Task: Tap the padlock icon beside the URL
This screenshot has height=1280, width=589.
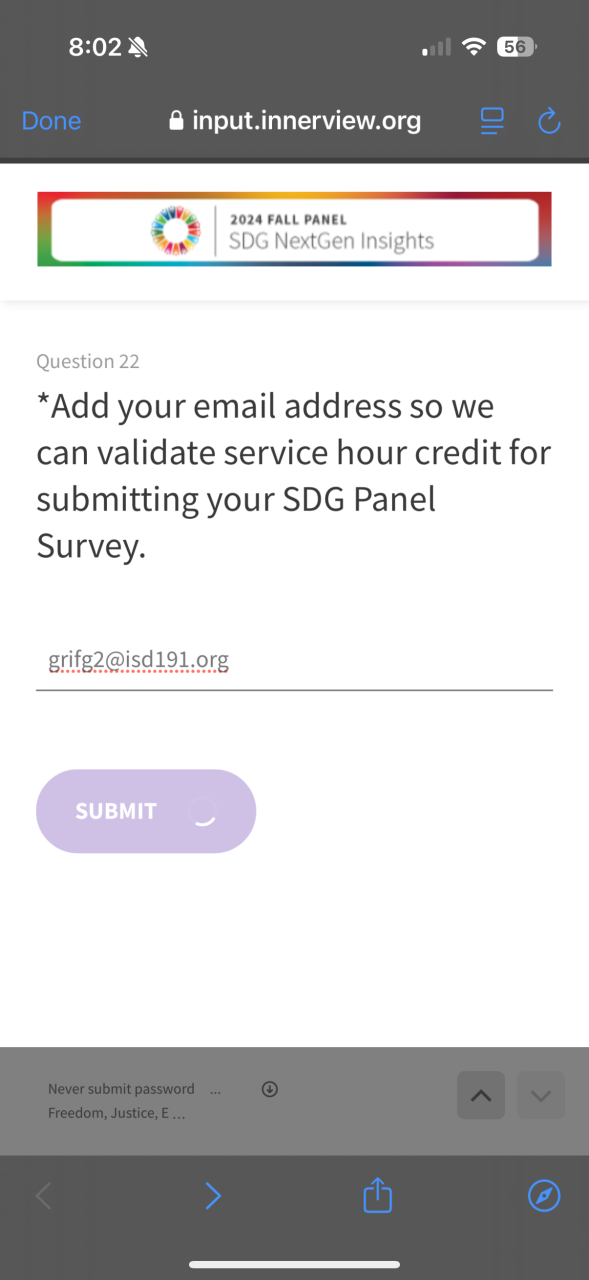Action: click(177, 121)
